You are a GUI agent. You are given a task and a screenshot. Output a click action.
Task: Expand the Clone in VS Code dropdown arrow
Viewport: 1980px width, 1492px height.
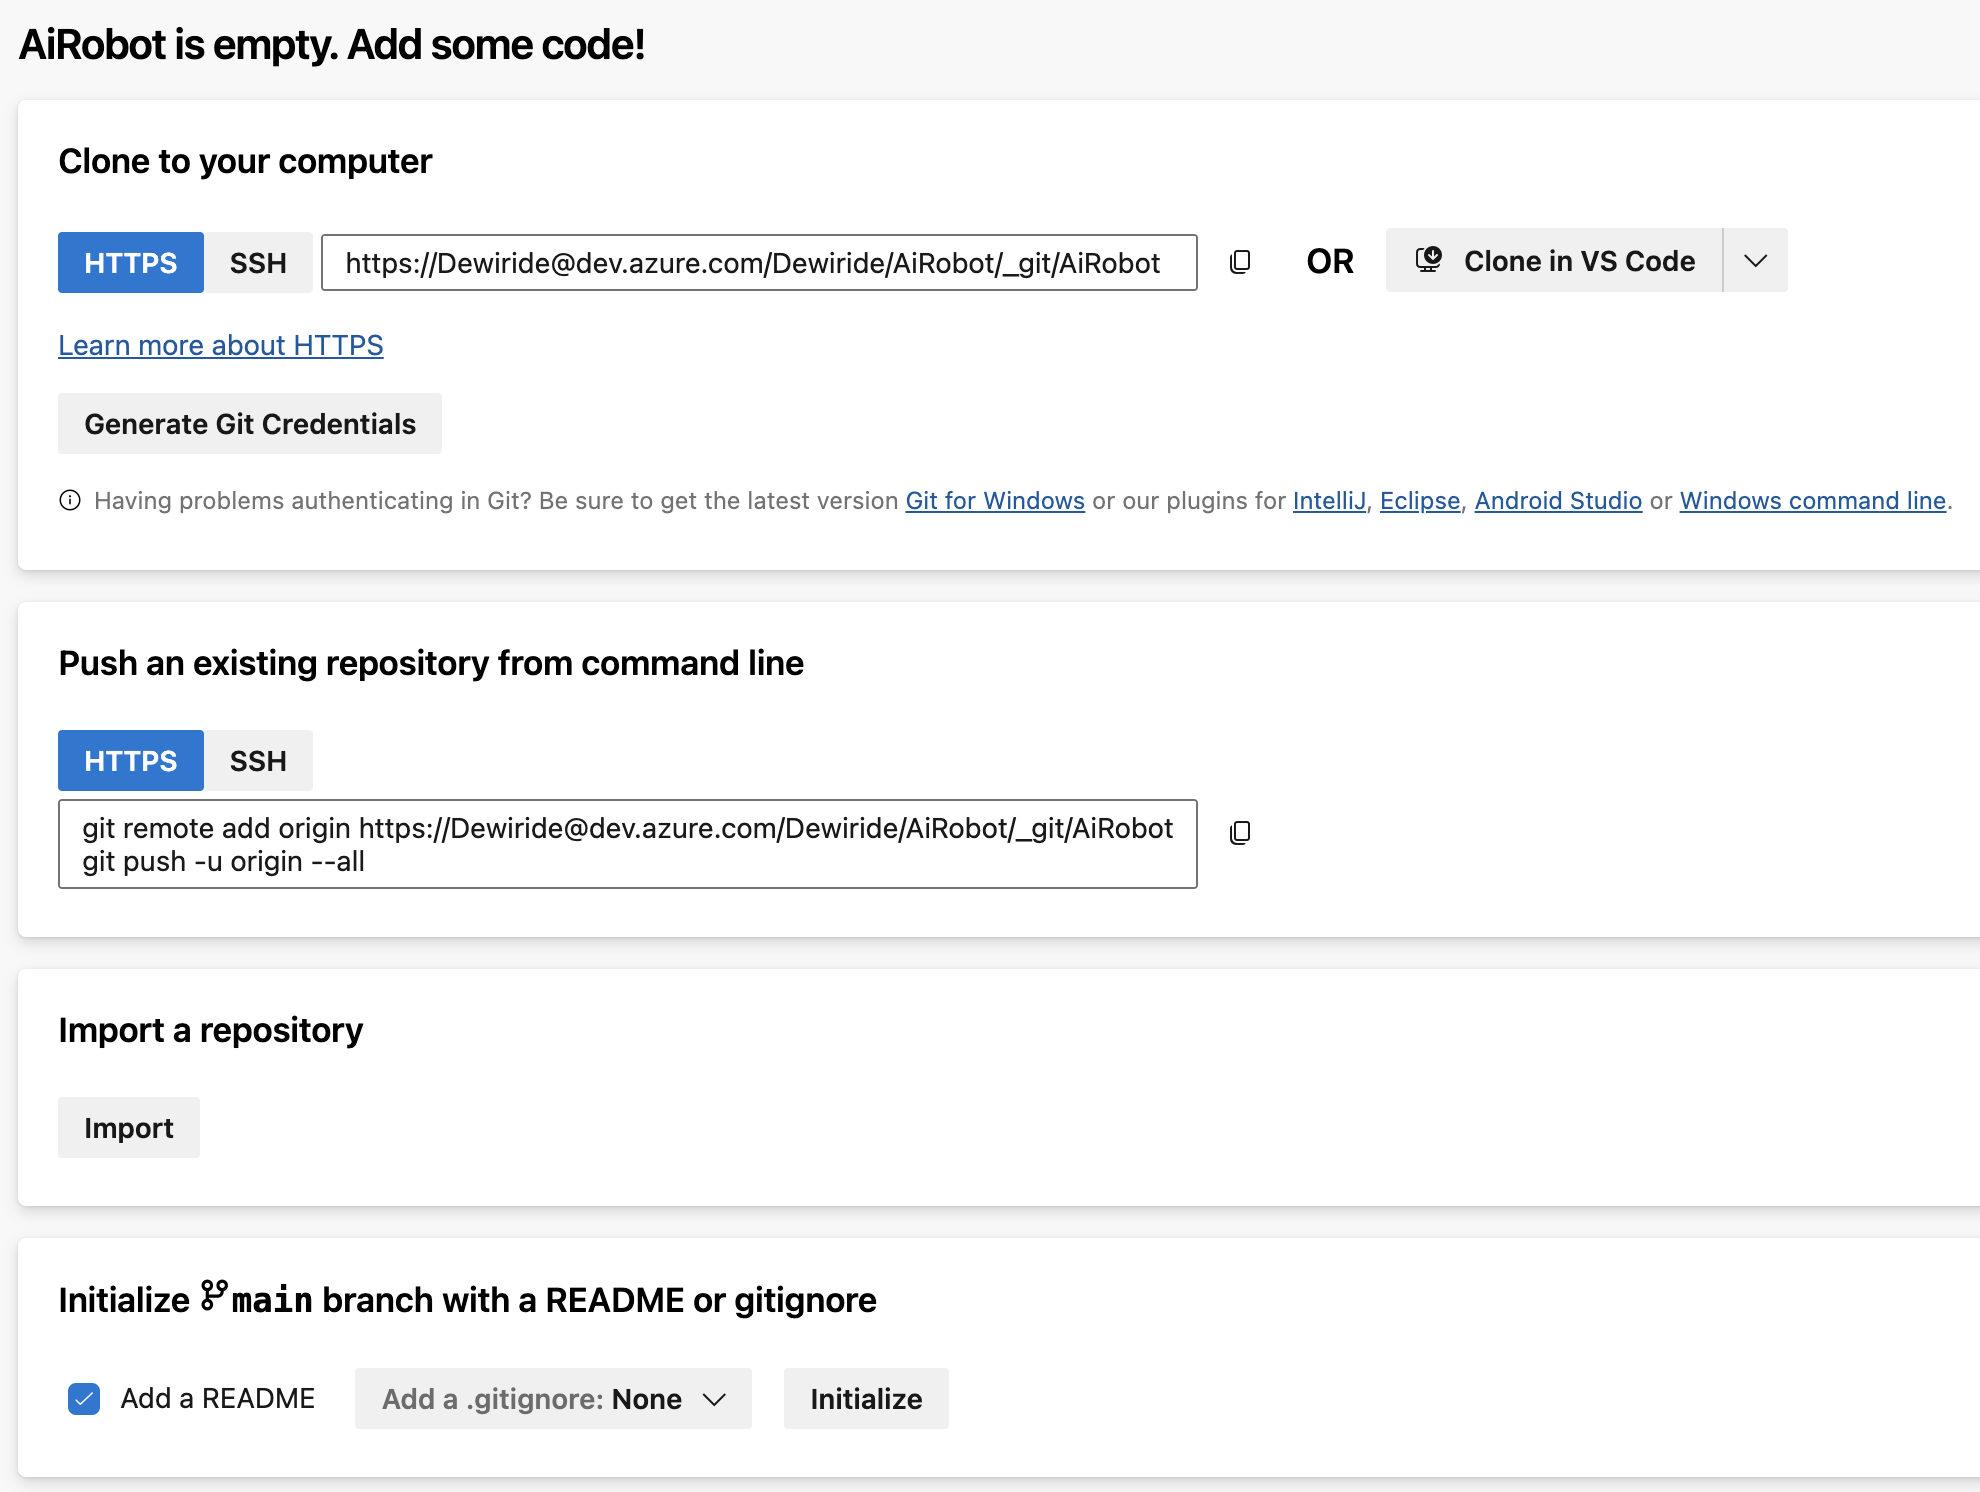[1755, 260]
